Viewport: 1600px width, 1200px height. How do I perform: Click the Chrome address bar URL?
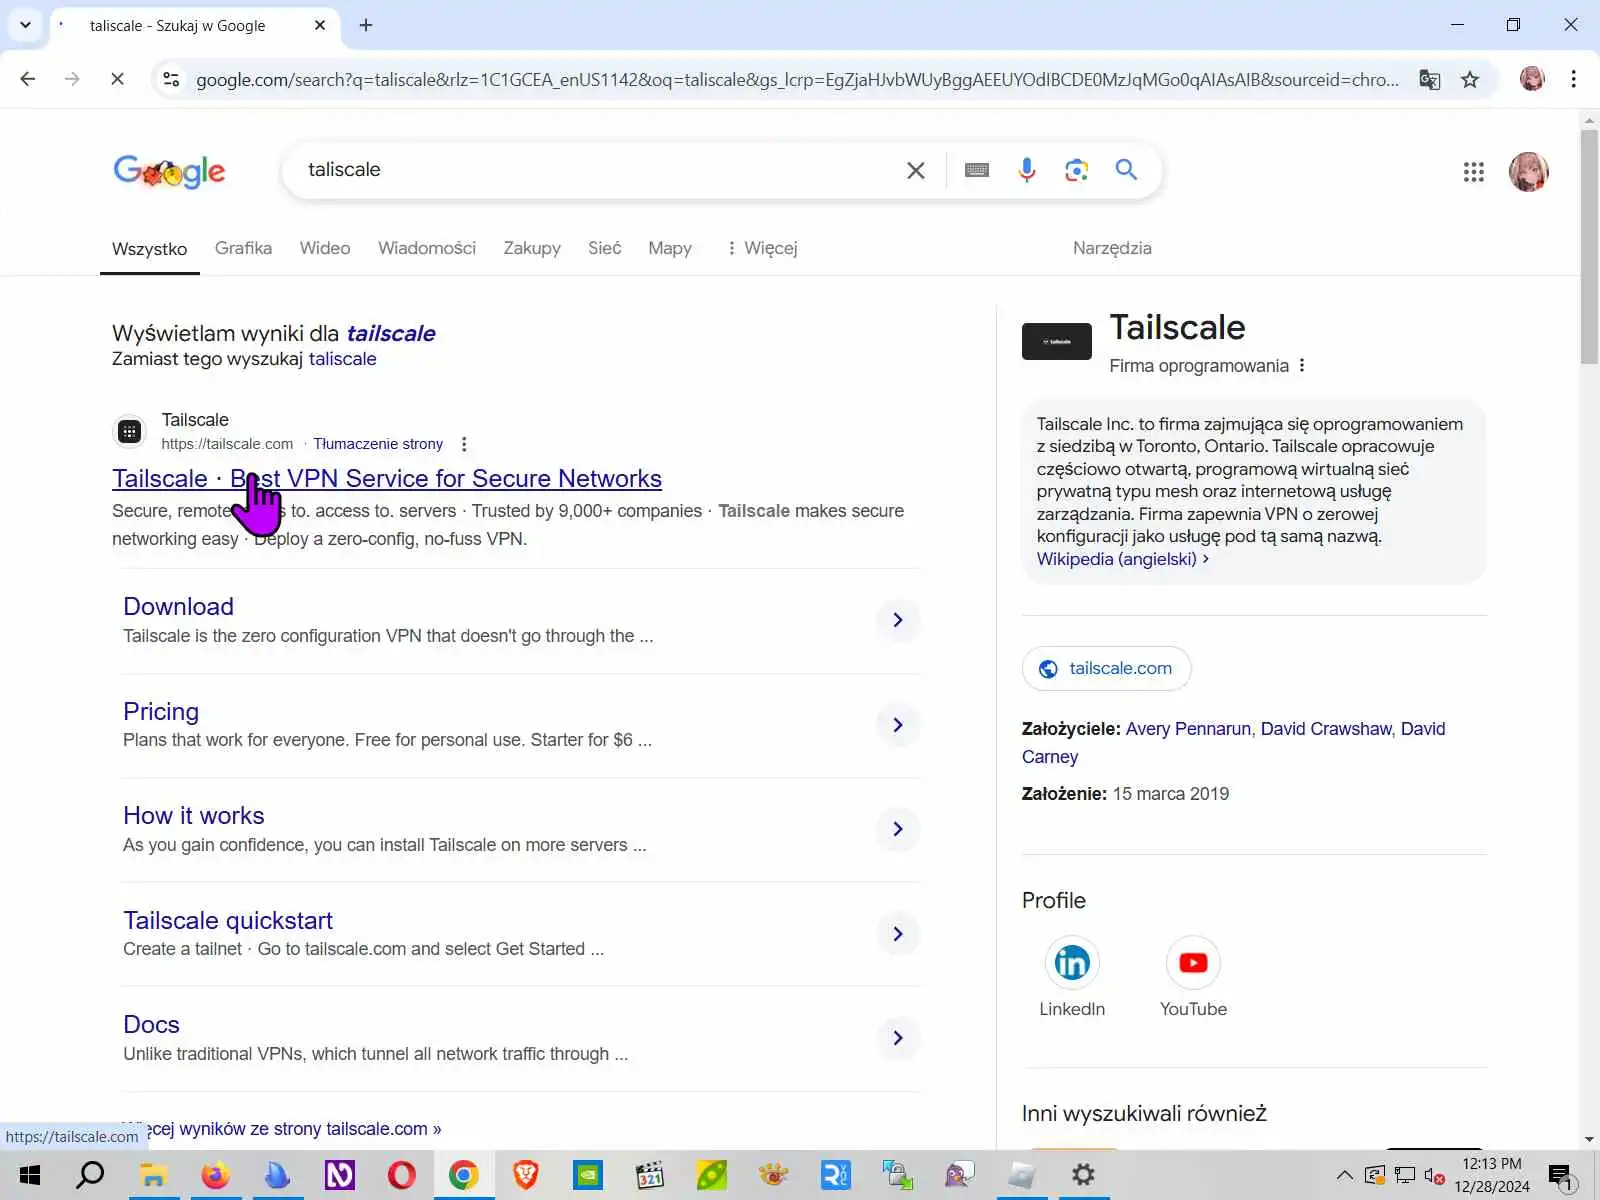pos(797,79)
